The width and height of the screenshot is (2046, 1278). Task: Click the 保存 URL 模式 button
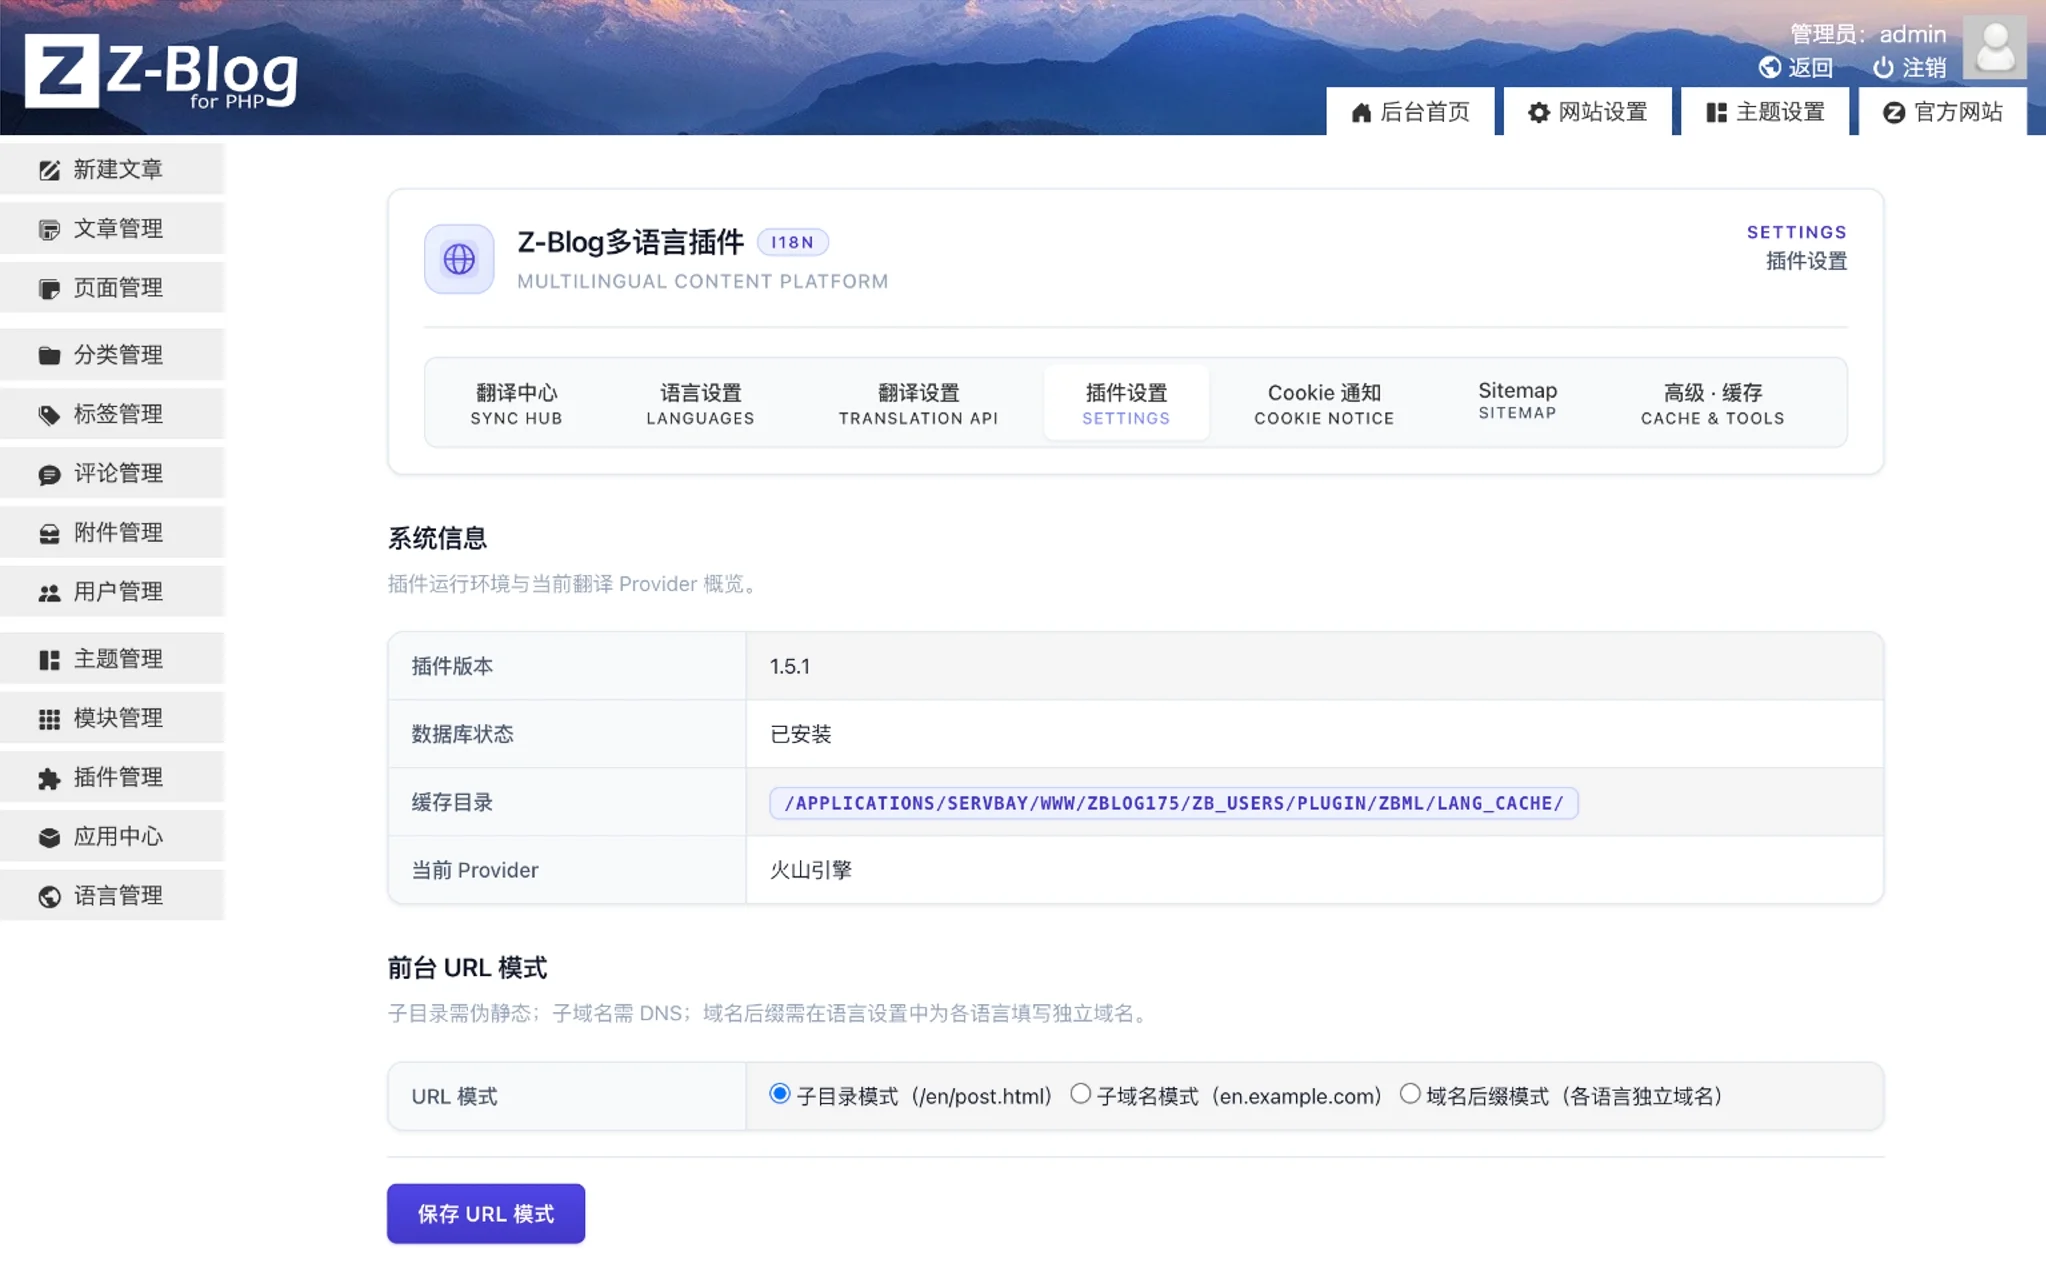486,1213
